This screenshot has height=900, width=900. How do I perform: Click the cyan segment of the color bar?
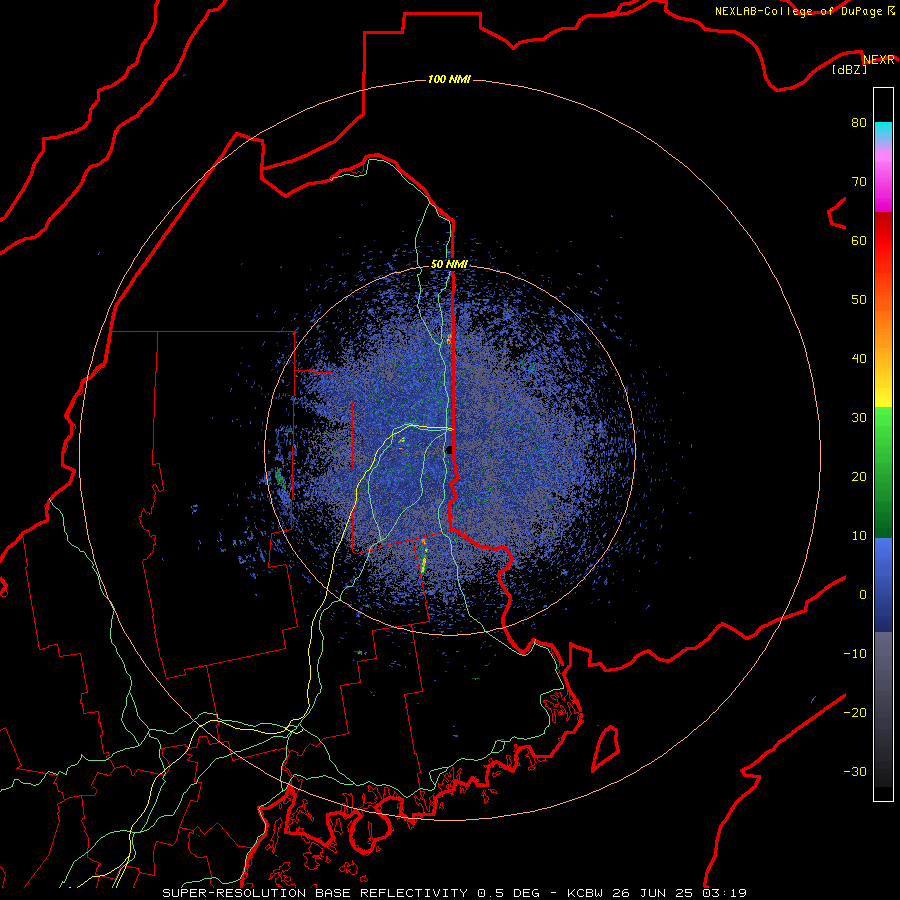(883, 131)
